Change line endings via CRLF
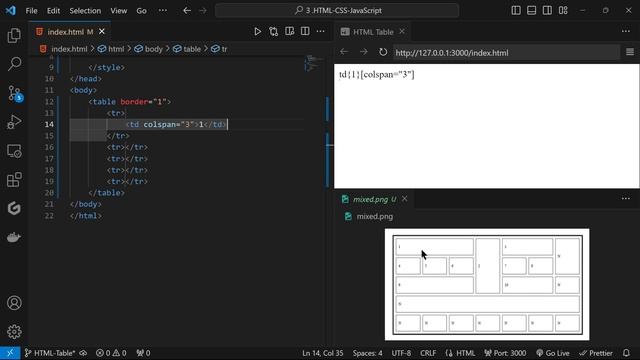The height and width of the screenshot is (360, 640). (428, 353)
